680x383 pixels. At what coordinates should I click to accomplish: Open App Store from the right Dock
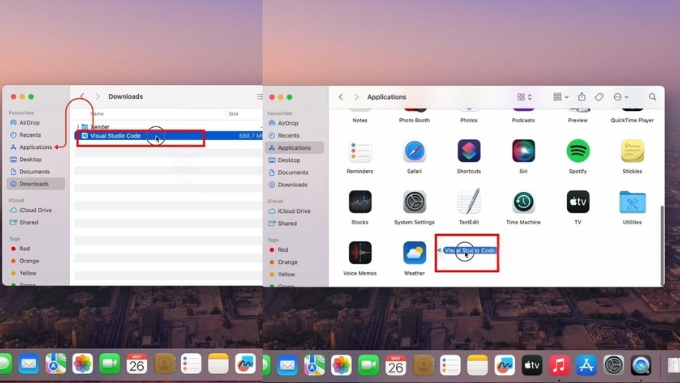pyautogui.click(x=586, y=365)
